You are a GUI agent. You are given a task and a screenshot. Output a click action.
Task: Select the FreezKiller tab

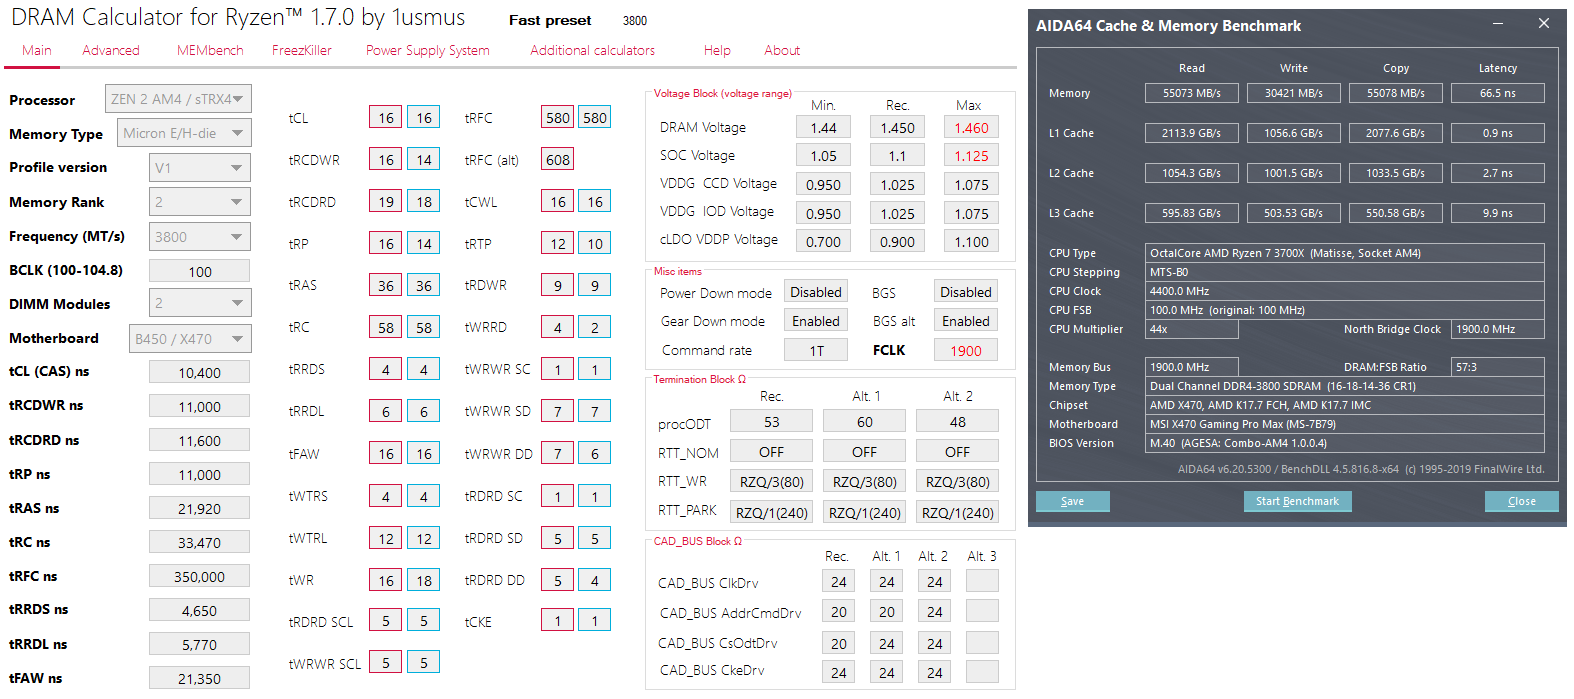coord(302,50)
